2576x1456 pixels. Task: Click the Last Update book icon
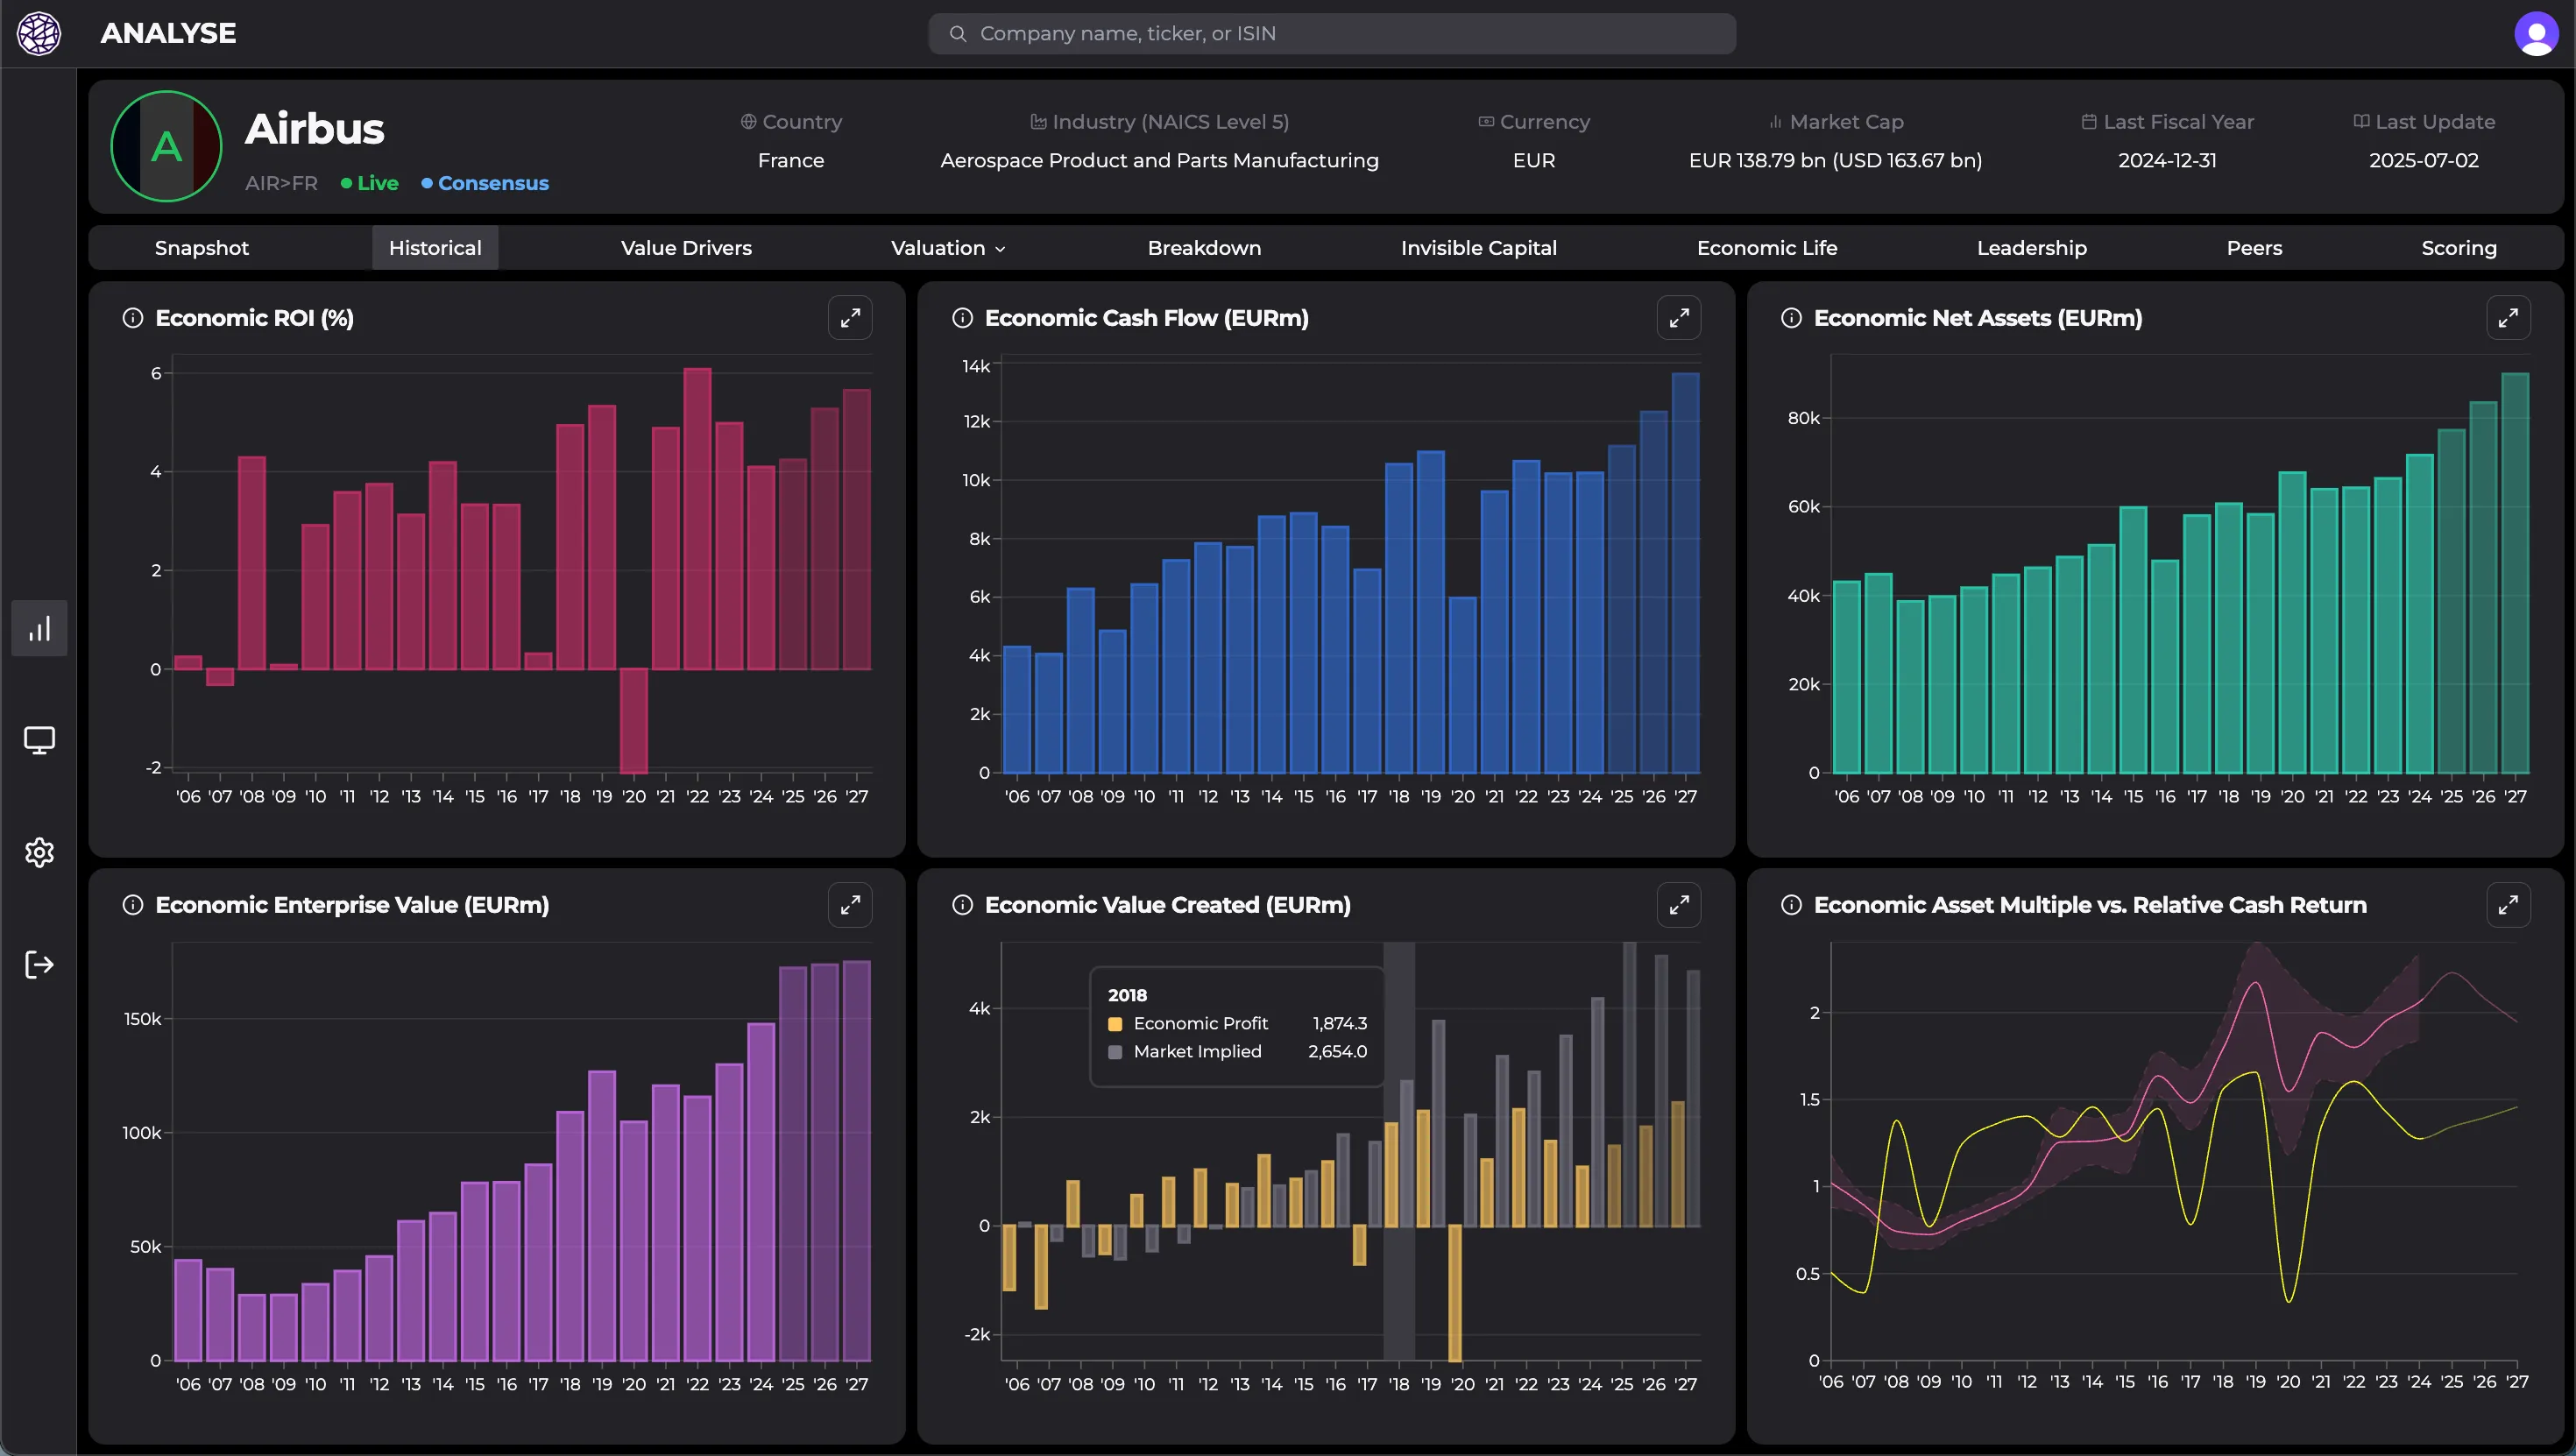tap(2361, 122)
